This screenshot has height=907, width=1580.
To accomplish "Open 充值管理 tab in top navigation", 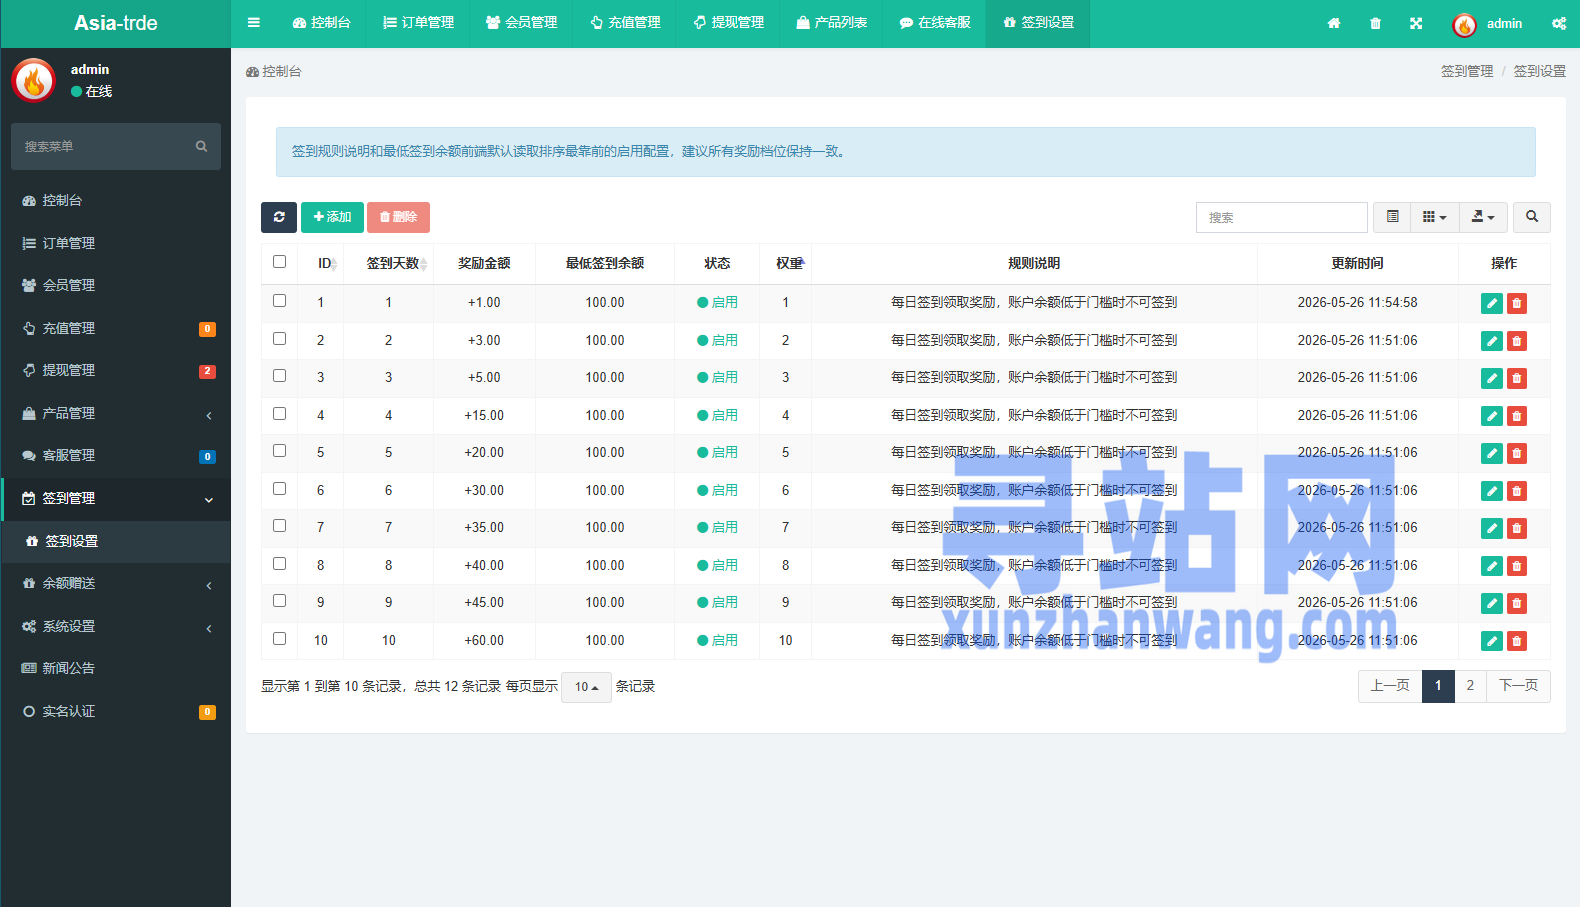I will tap(625, 23).
